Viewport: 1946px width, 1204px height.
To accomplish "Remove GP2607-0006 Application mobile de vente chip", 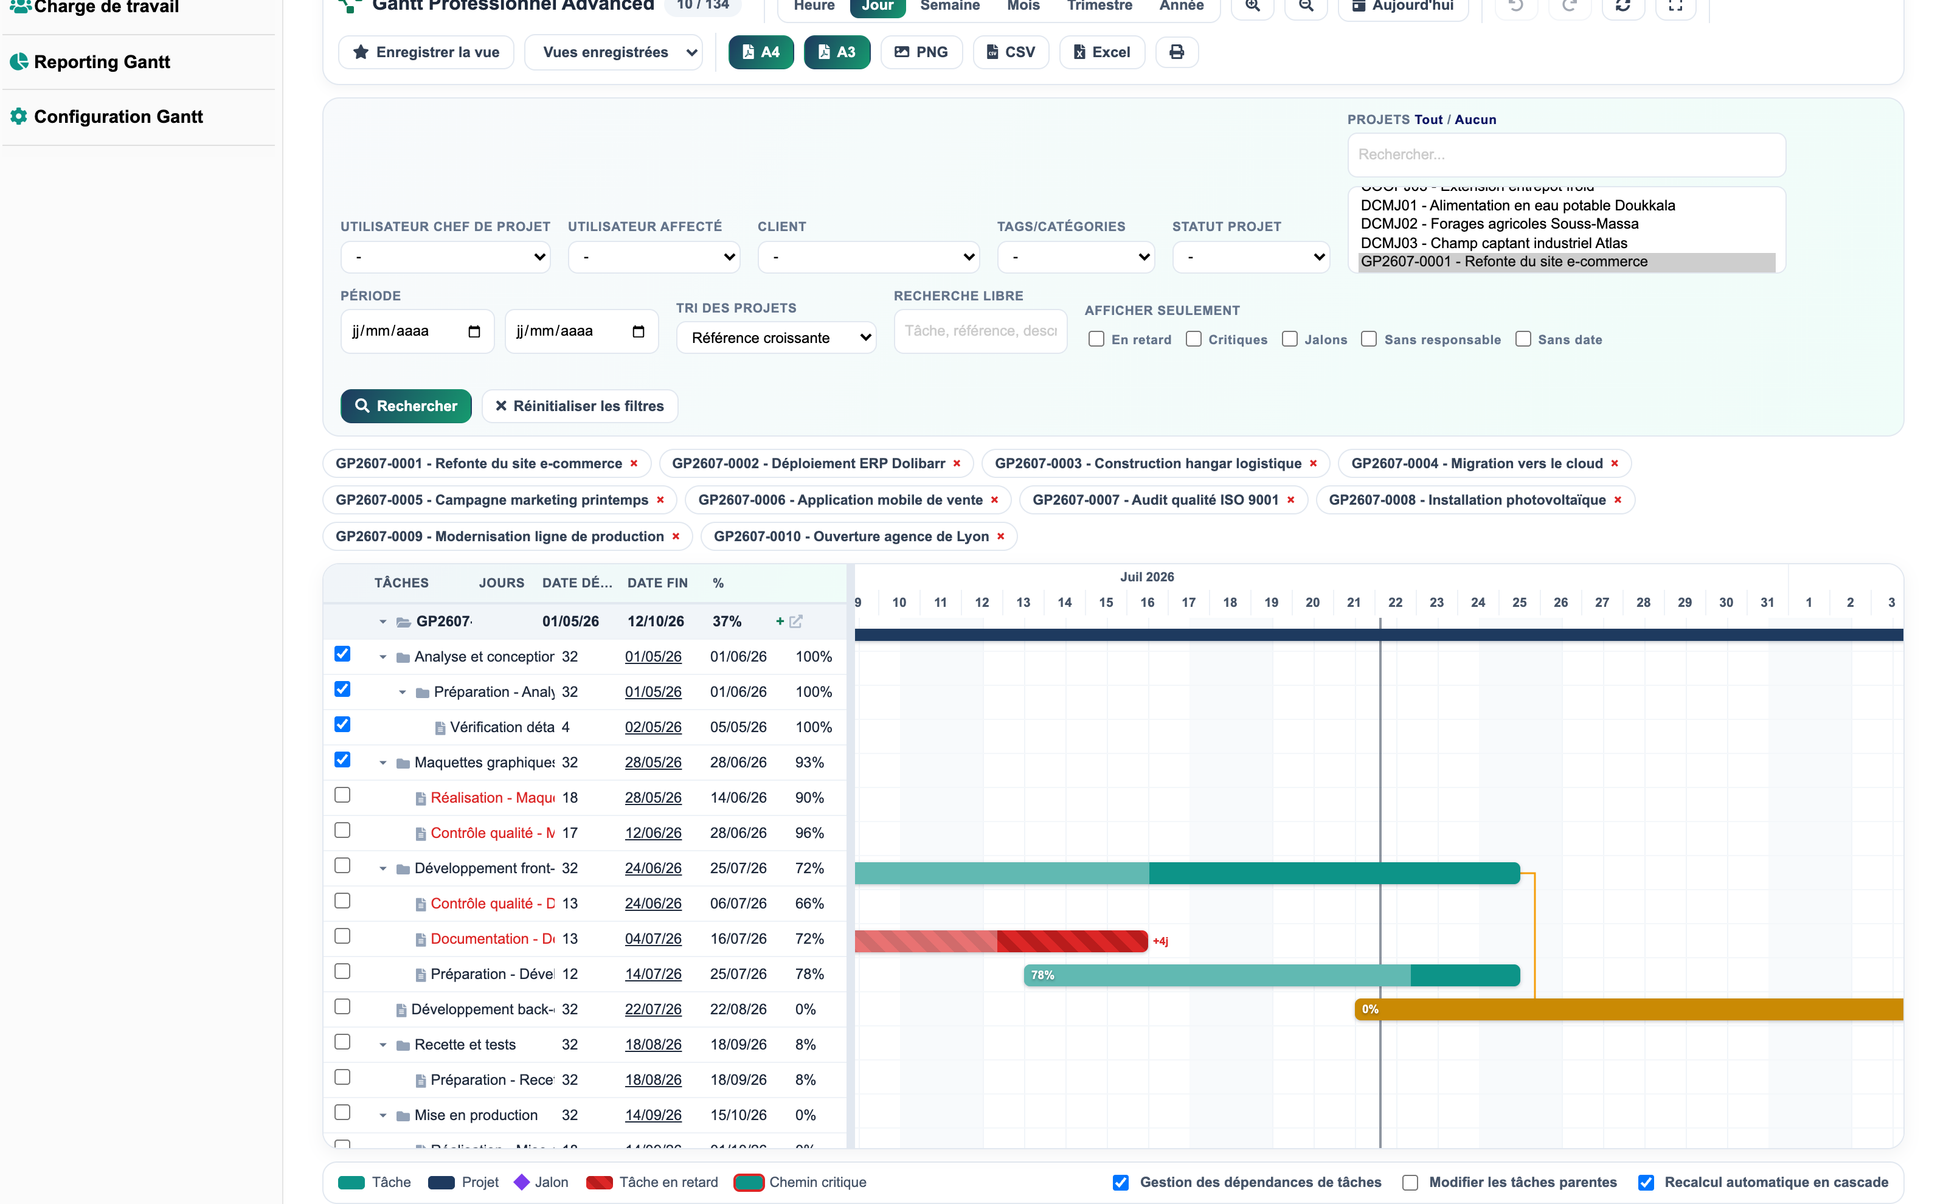I will pyautogui.click(x=994, y=500).
